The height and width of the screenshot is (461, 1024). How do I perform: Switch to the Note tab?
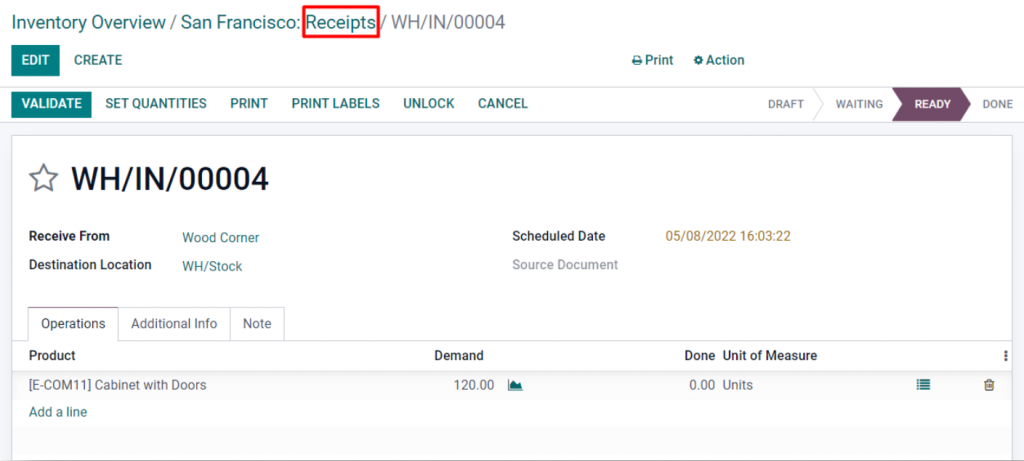pyautogui.click(x=257, y=324)
